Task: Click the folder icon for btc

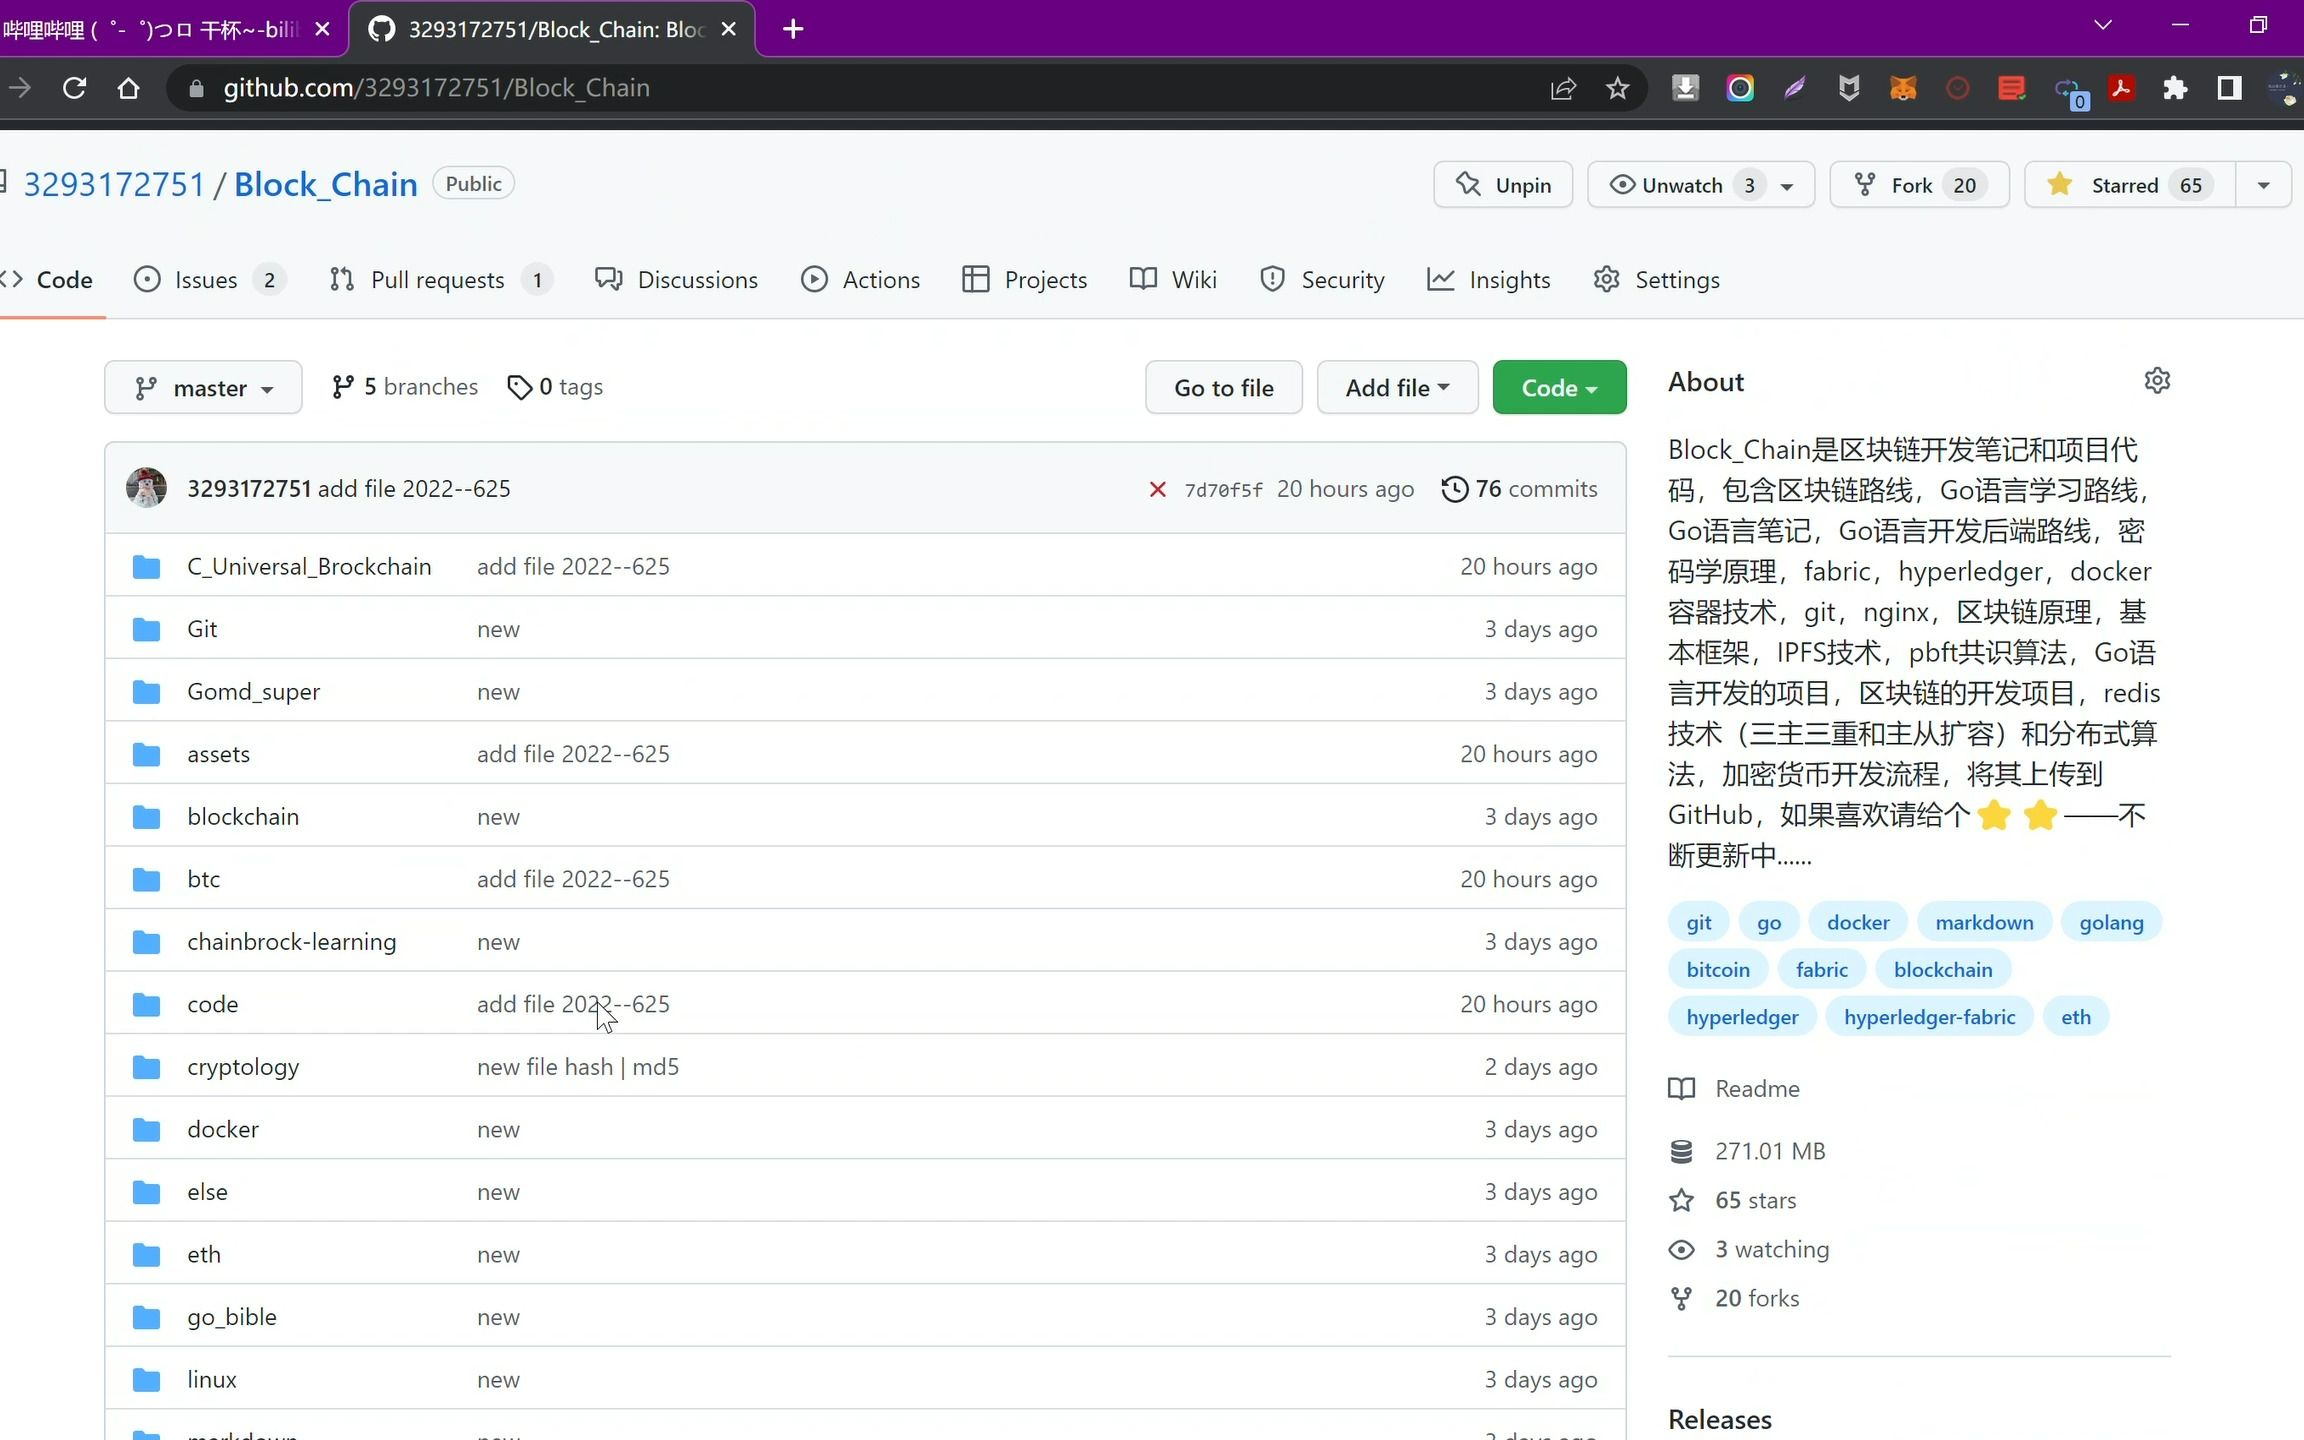Action: (146, 879)
